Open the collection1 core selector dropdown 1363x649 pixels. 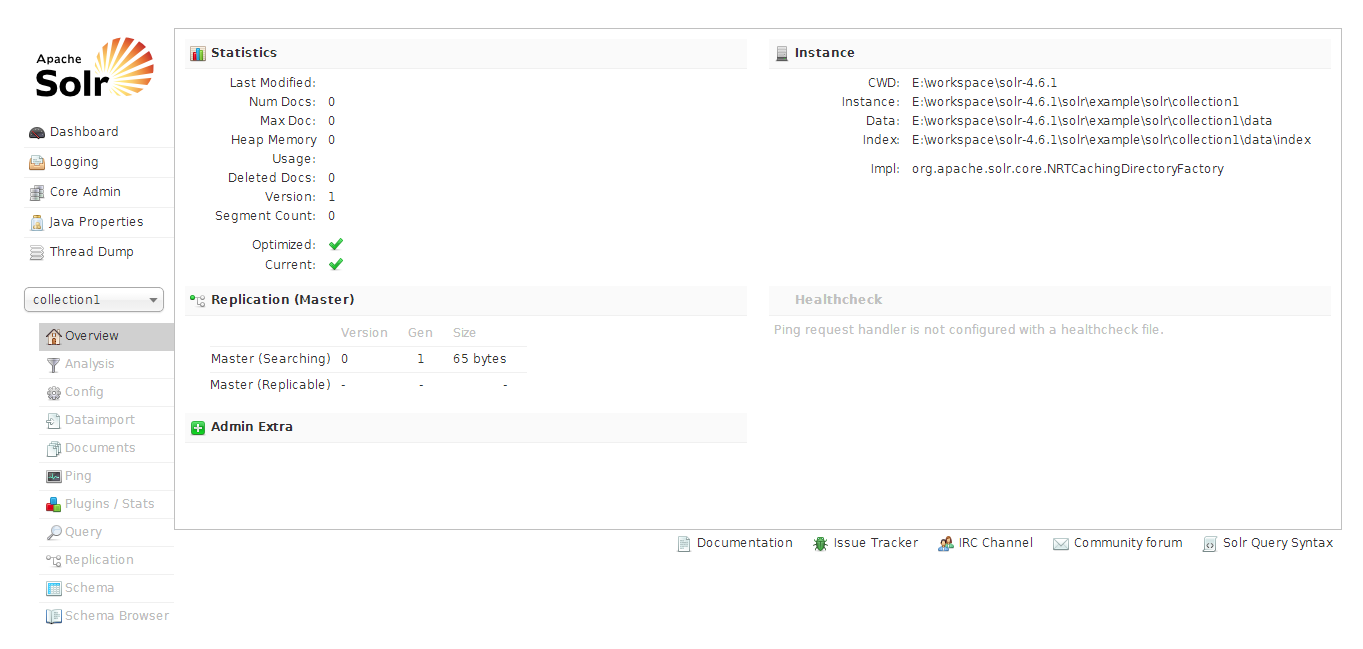[x=94, y=300]
